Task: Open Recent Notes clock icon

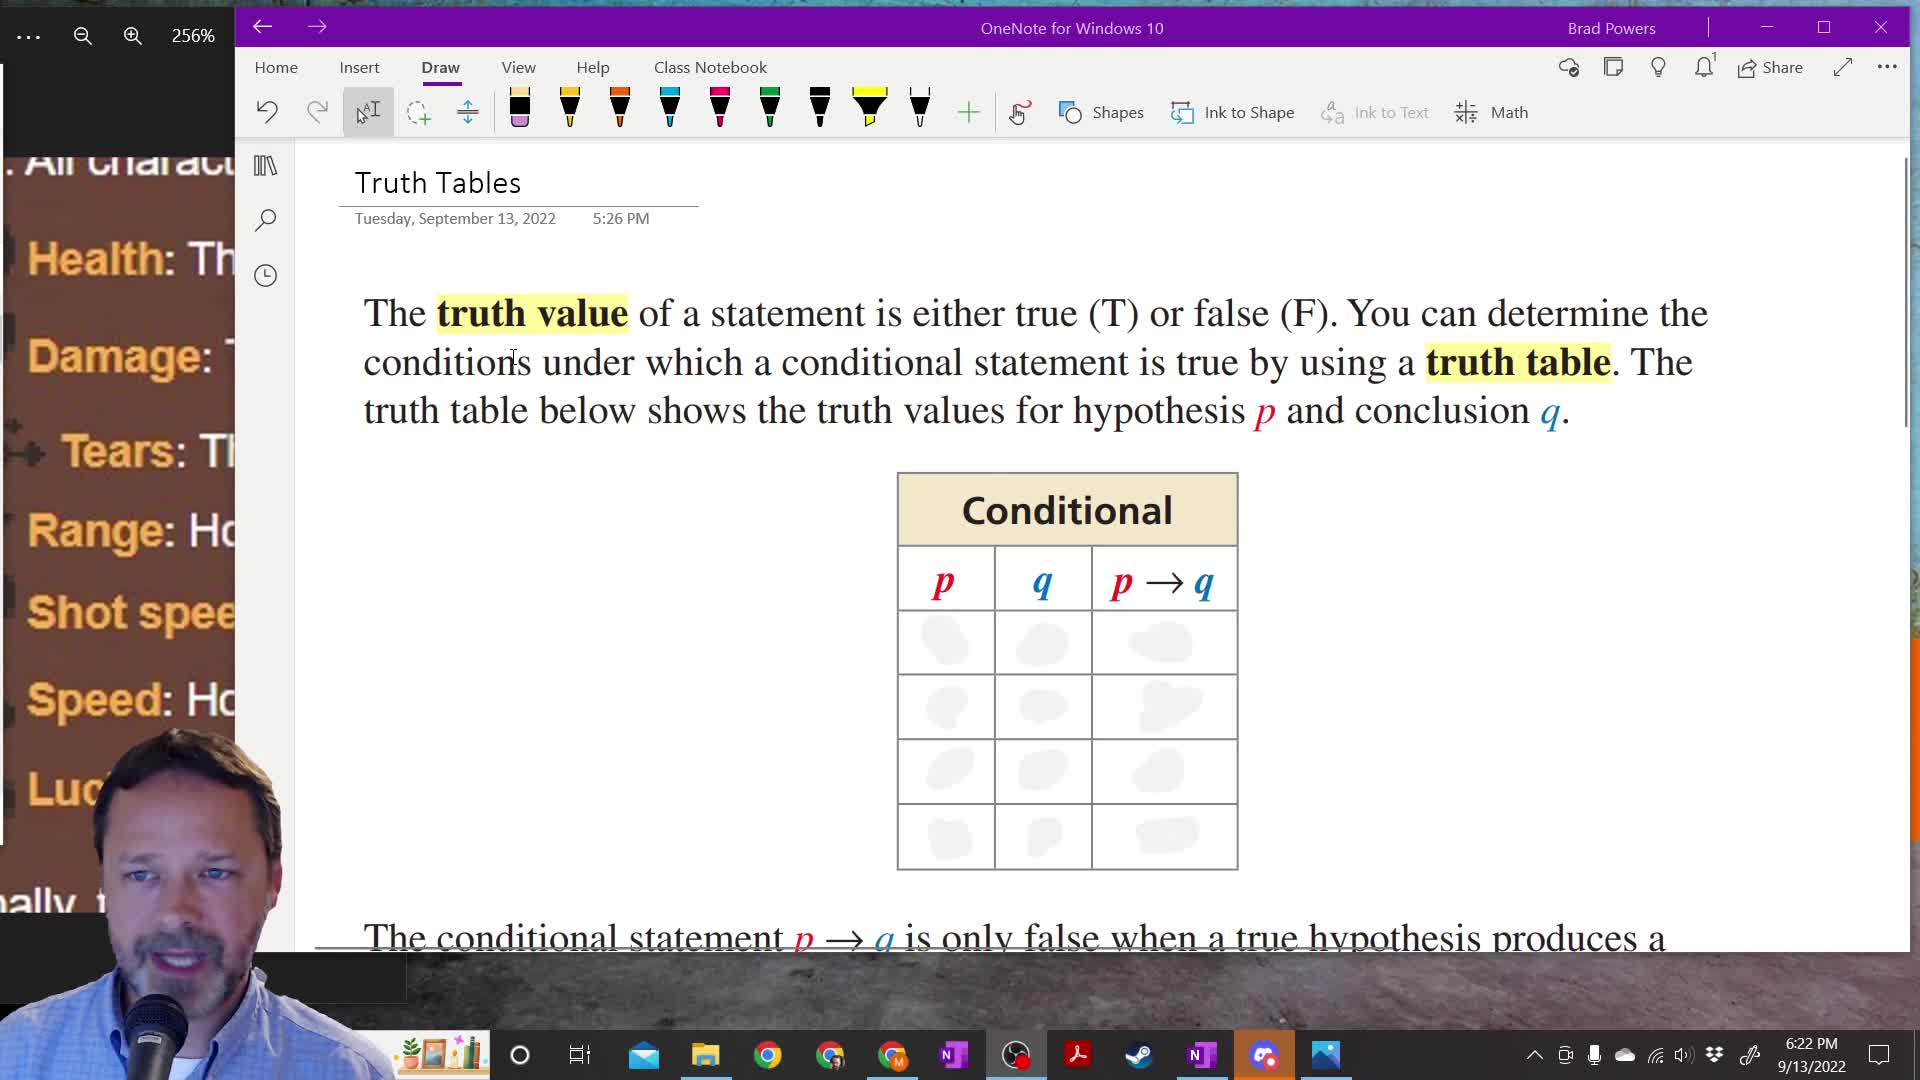Action: pos(265,275)
